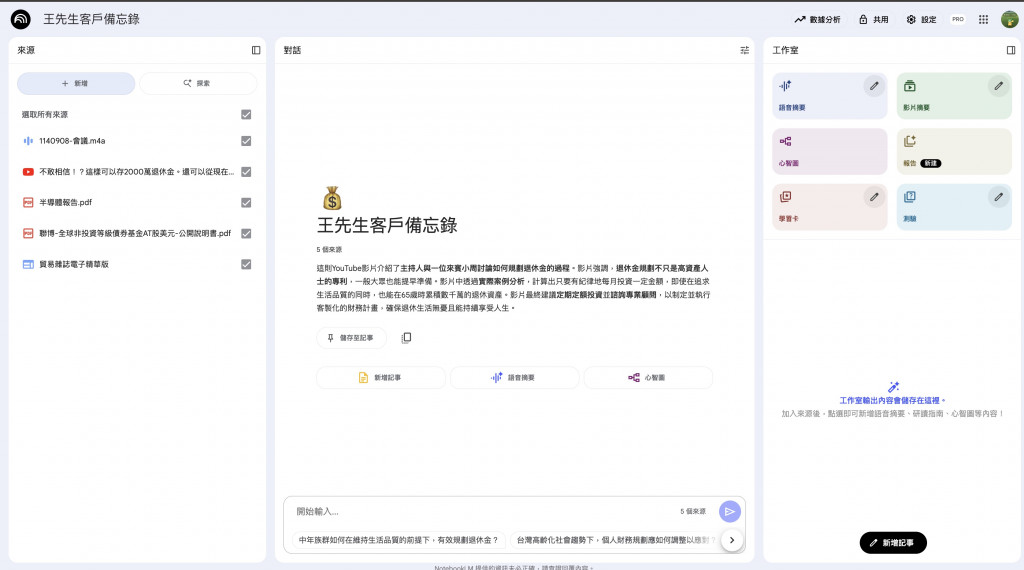1024x570 pixels.
Task: Show next suggested questions with chevron
Action: pyautogui.click(x=732, y=540)
